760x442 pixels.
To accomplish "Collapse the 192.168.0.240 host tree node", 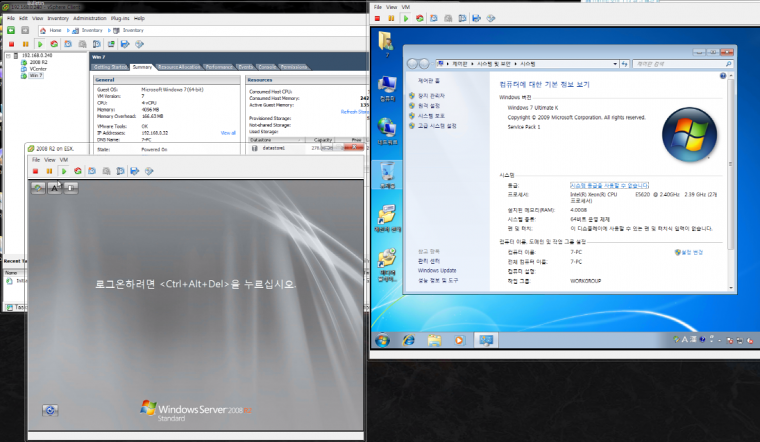I will [x=8, y=56].
